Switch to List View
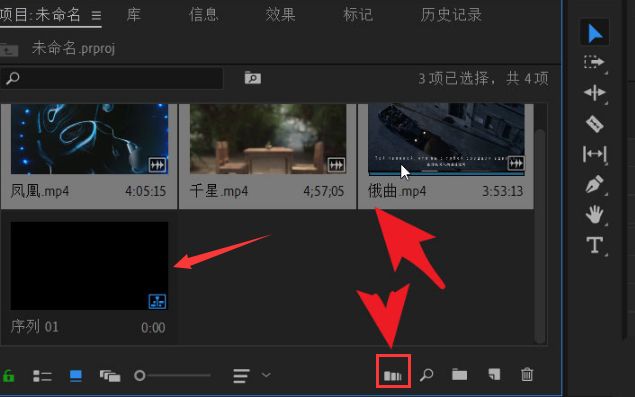This screenshot has width=635, height=397. tap(42, 376)
